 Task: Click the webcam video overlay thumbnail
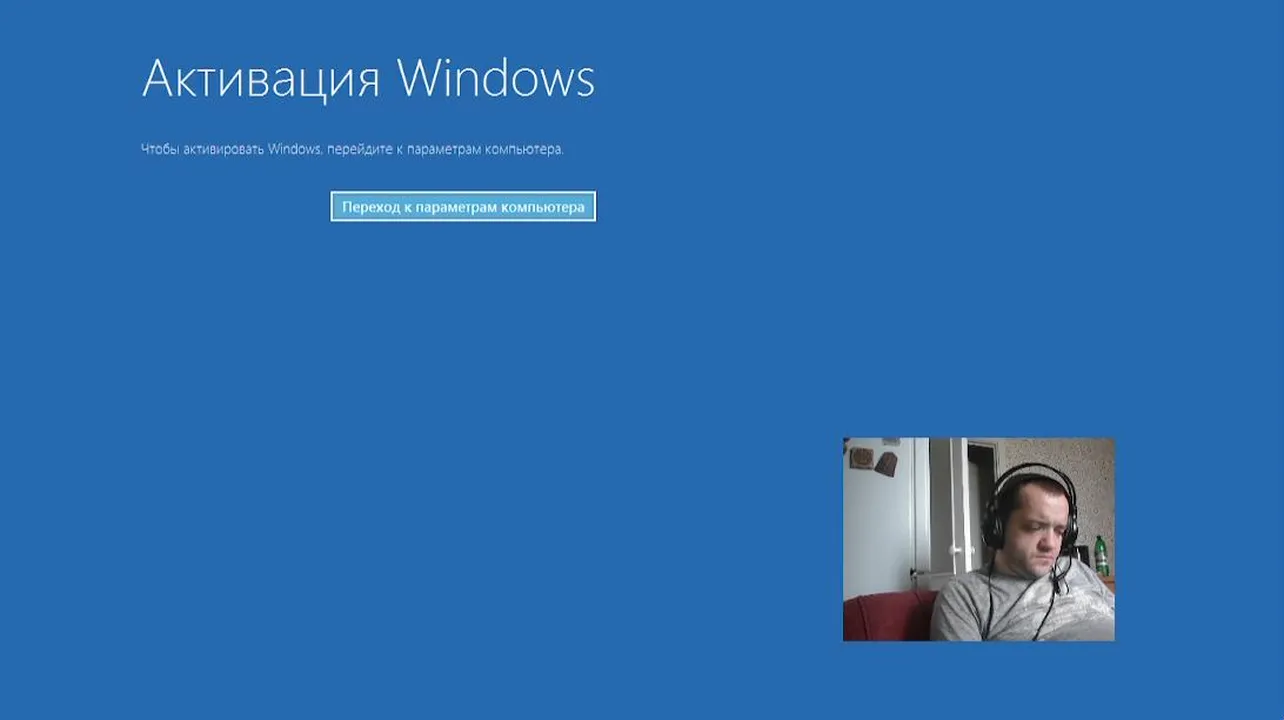978,539
